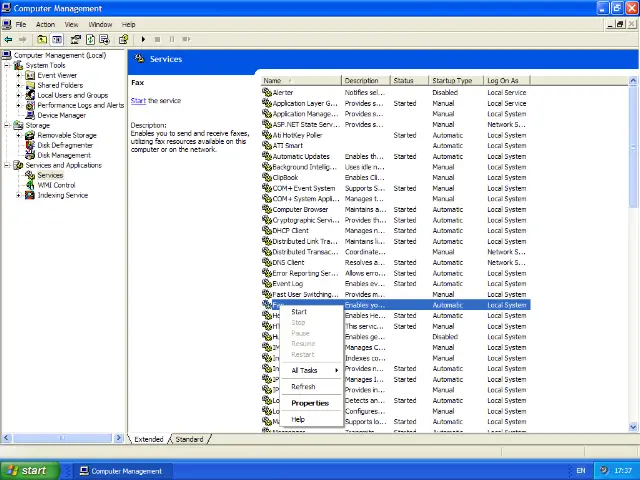Click the gear icon beside Alerter service
This screenshot has height=480, width=640.
pyautogui.click(x=267, y=92)
